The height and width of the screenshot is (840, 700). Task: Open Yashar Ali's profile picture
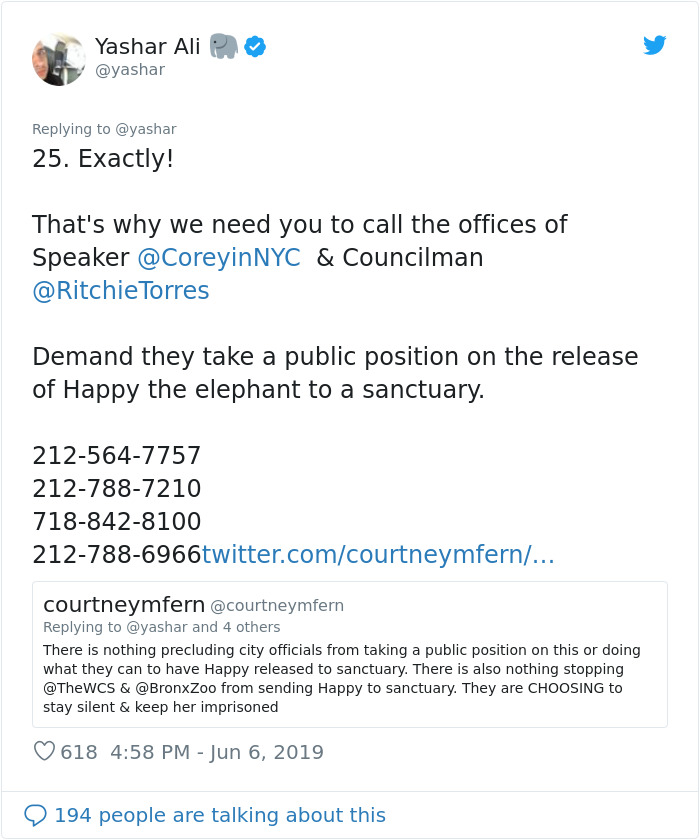pos(59,59)
